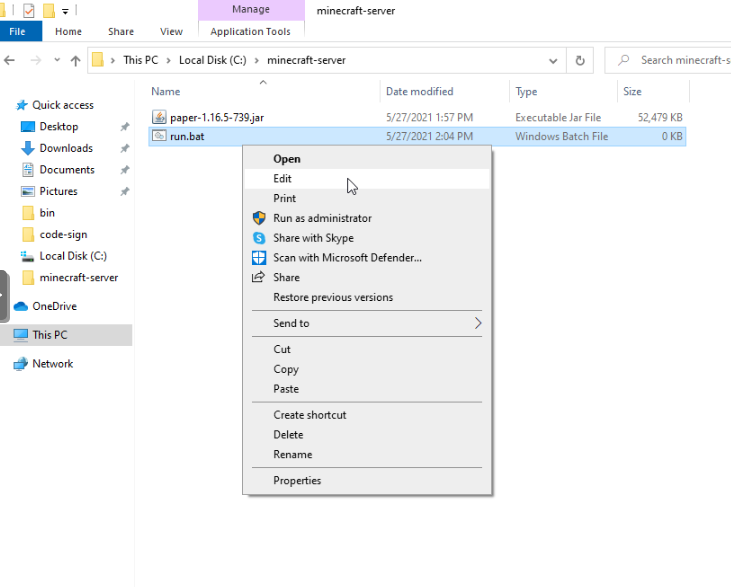The image size is (731, 587).
Task: Open the Application Tools tab
Action: click(x=250, y=32)
